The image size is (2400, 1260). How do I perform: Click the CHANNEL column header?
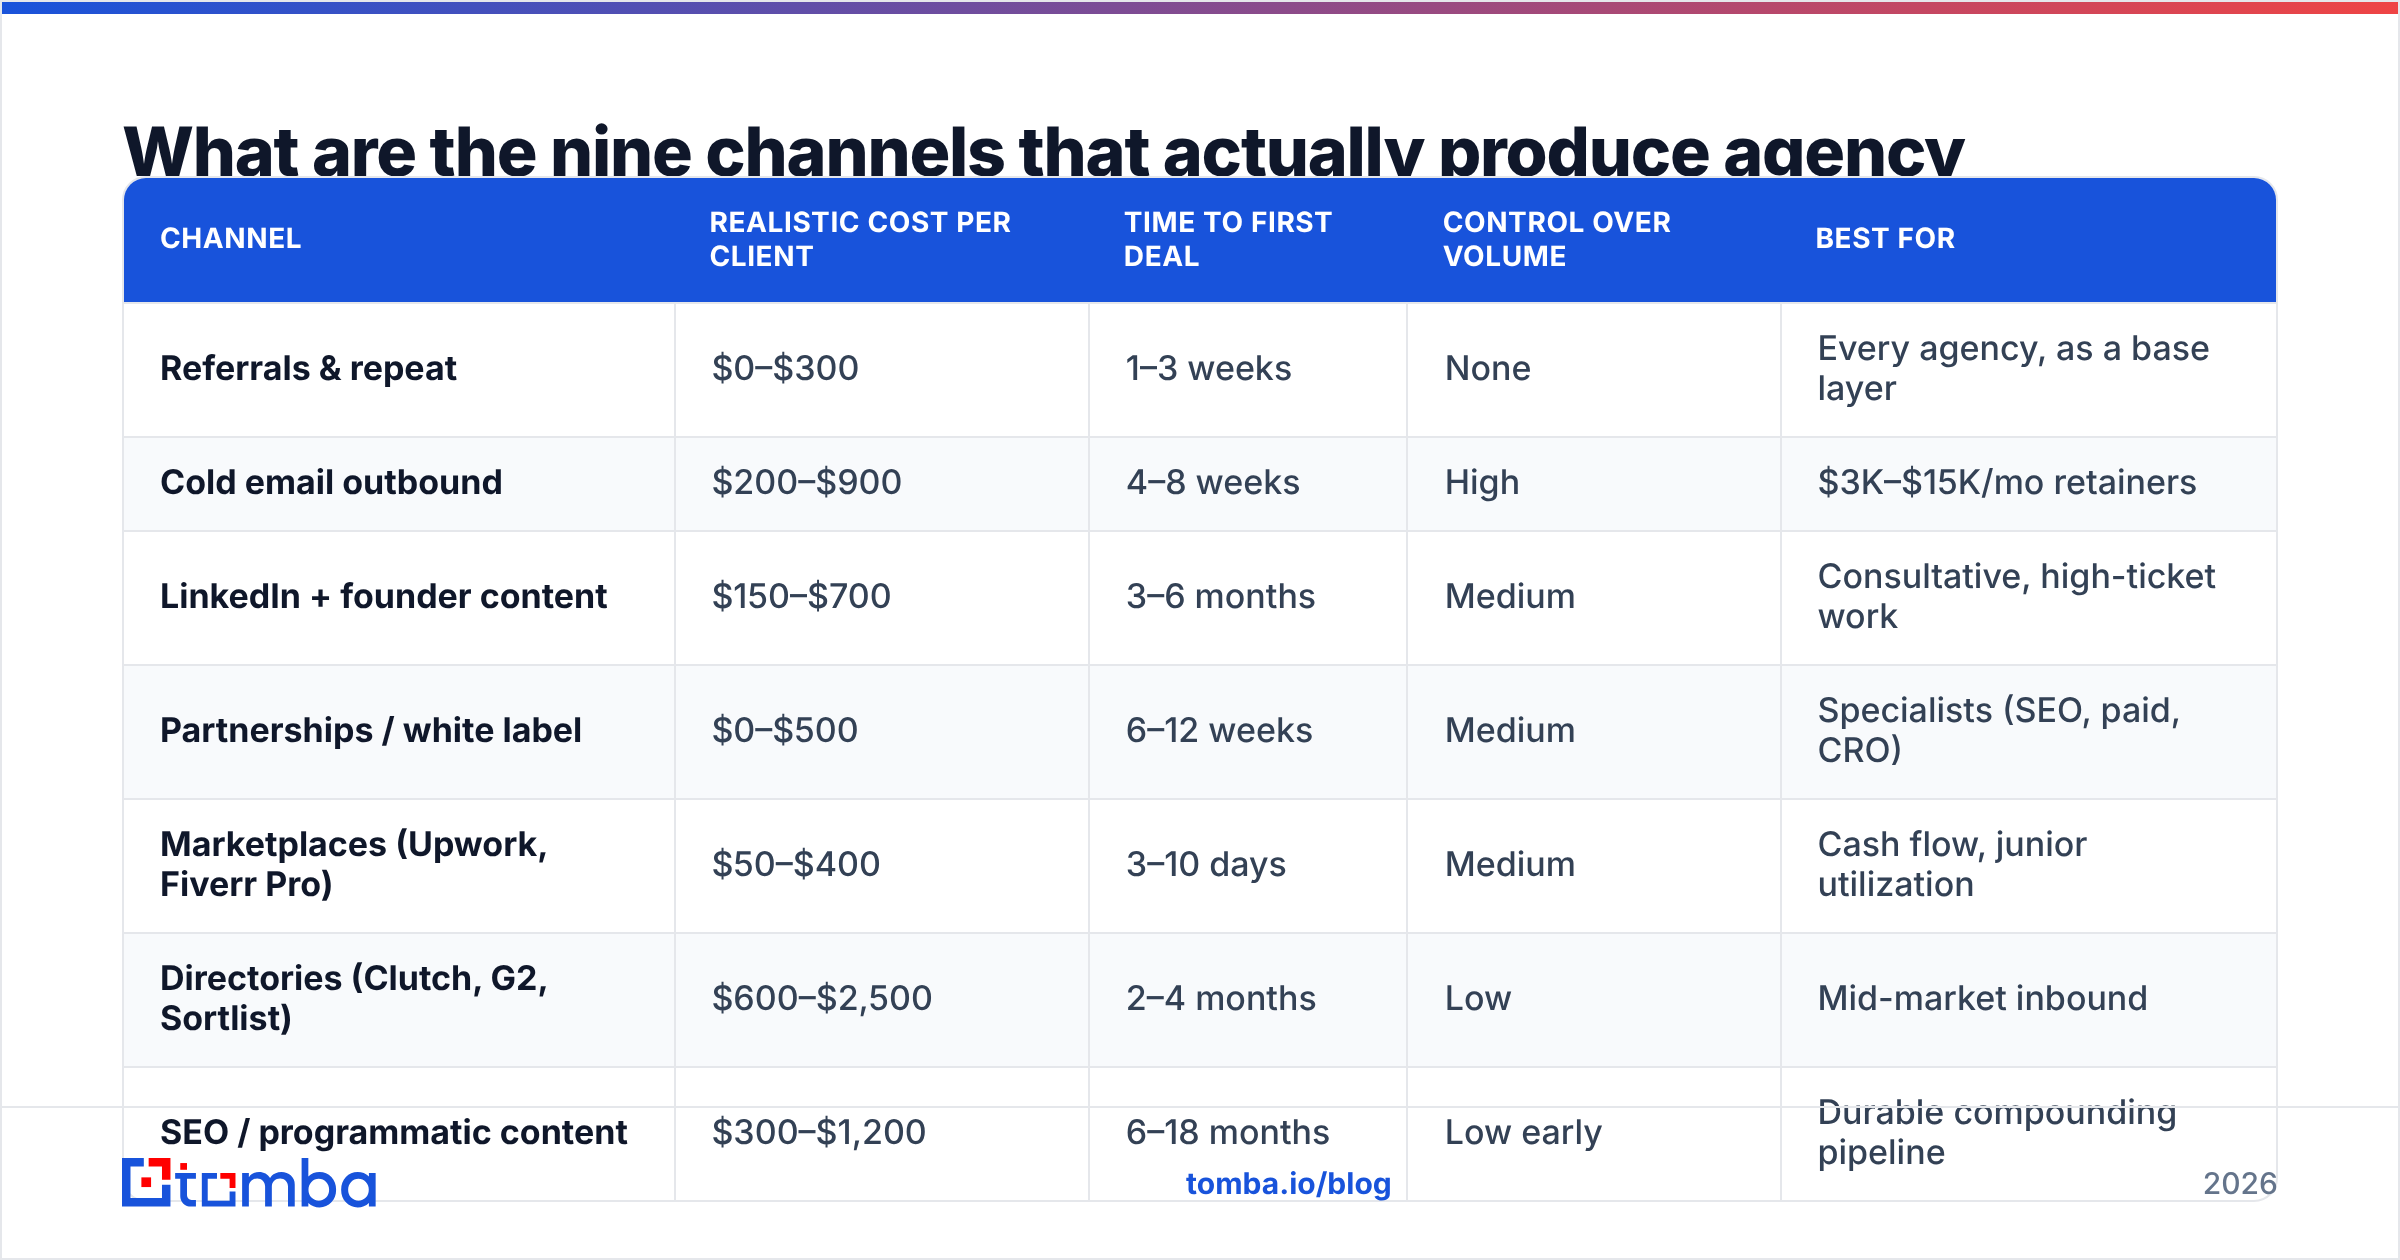coord(231,238)
